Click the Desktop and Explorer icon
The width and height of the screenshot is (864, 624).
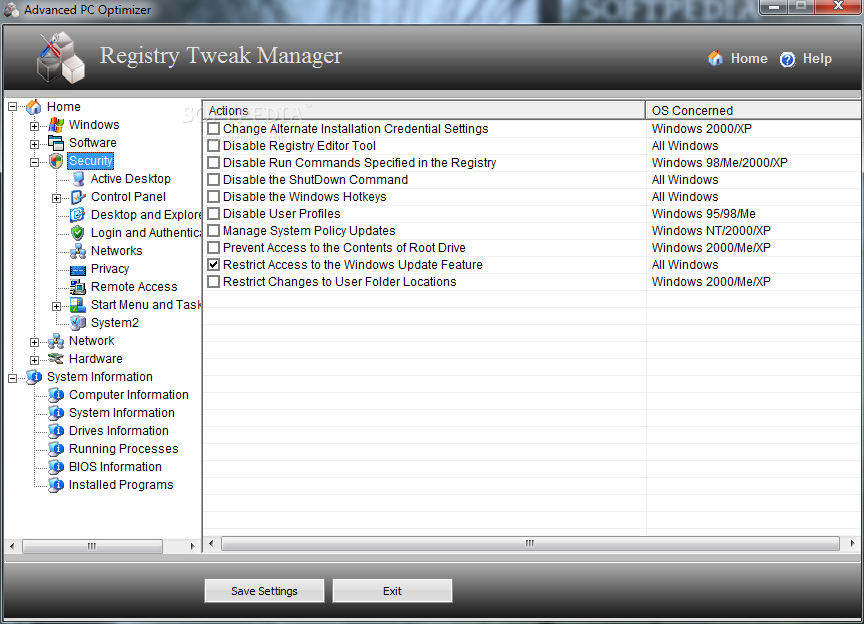[x=78, y=215]
